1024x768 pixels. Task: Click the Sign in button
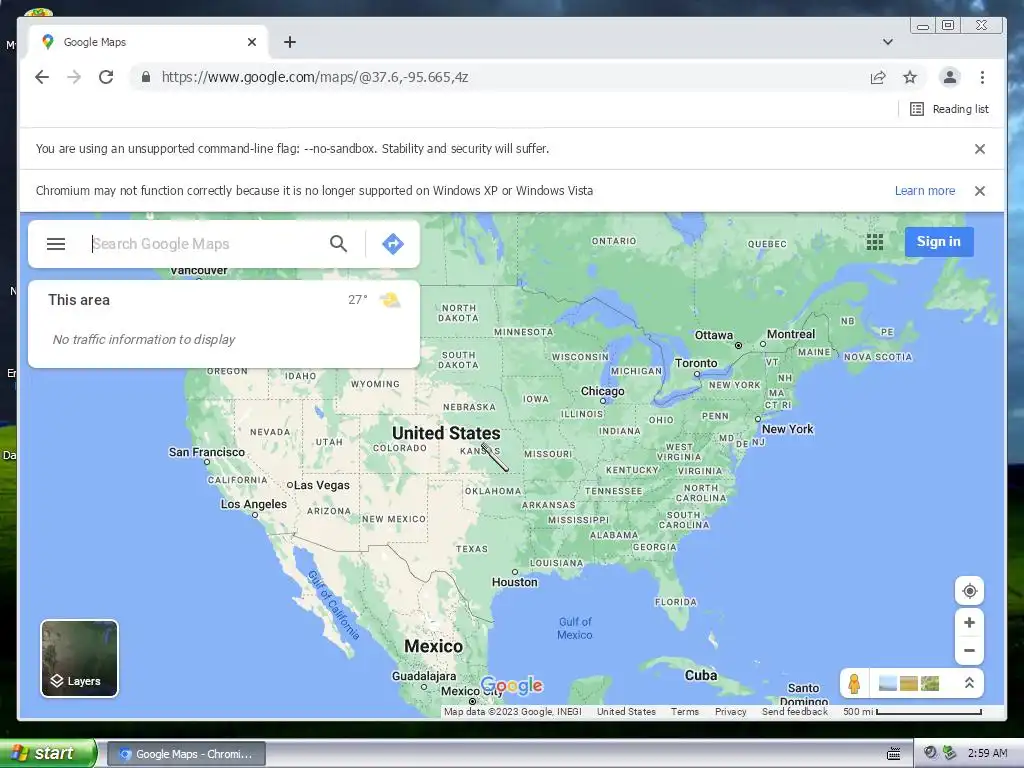tap(938, 242)
